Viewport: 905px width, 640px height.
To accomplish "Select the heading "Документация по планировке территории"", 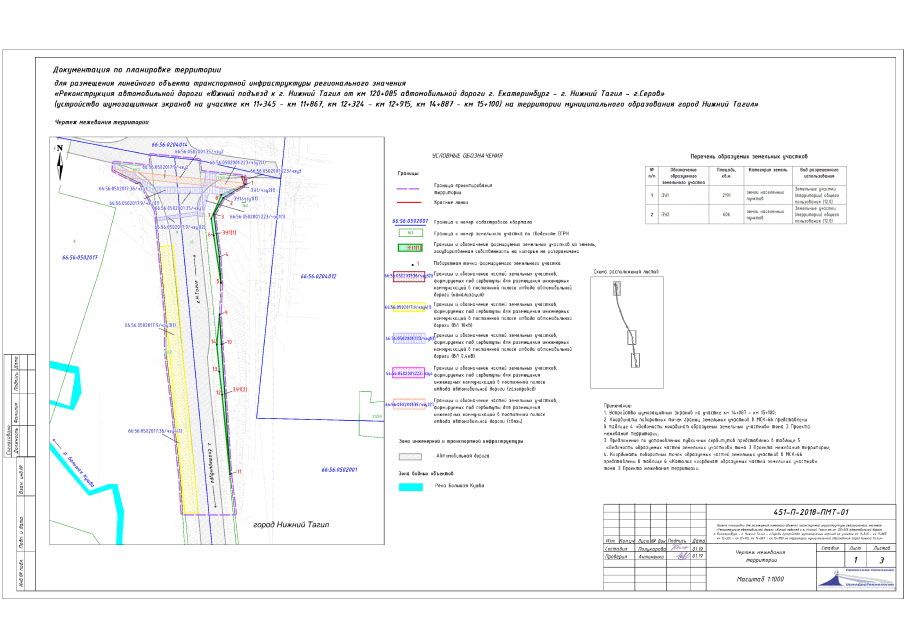I will (137, 70).
